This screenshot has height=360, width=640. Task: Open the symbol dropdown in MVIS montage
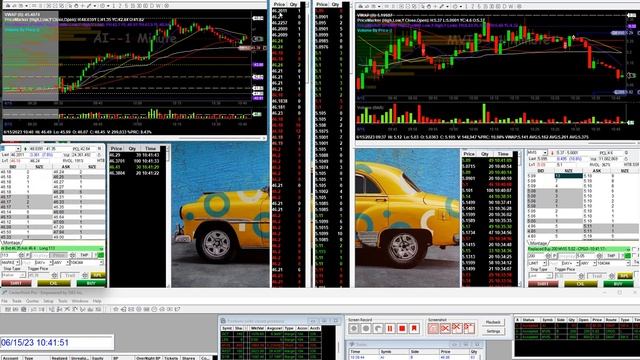(x=545, y=153)
